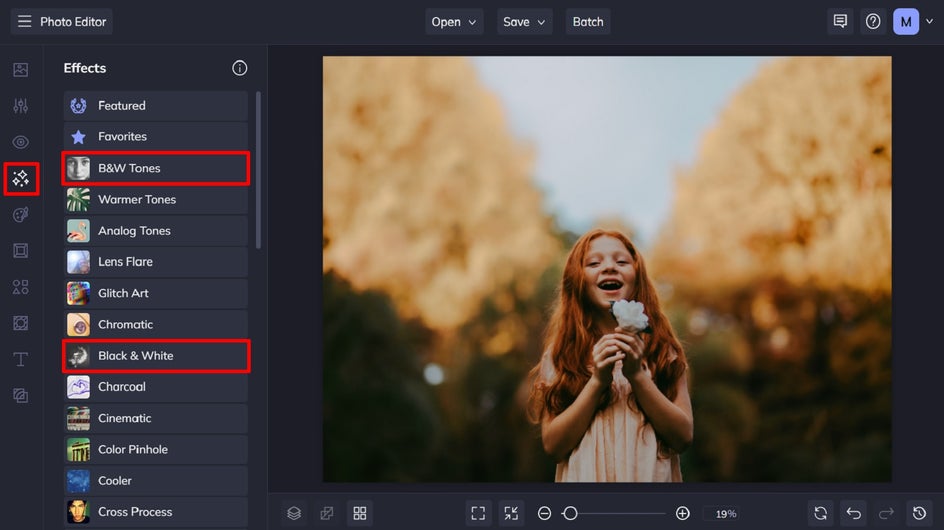The width and height of the screenshot is (944, 530).
Task: Open the grid view icon
Action: (x=360, y=513)
